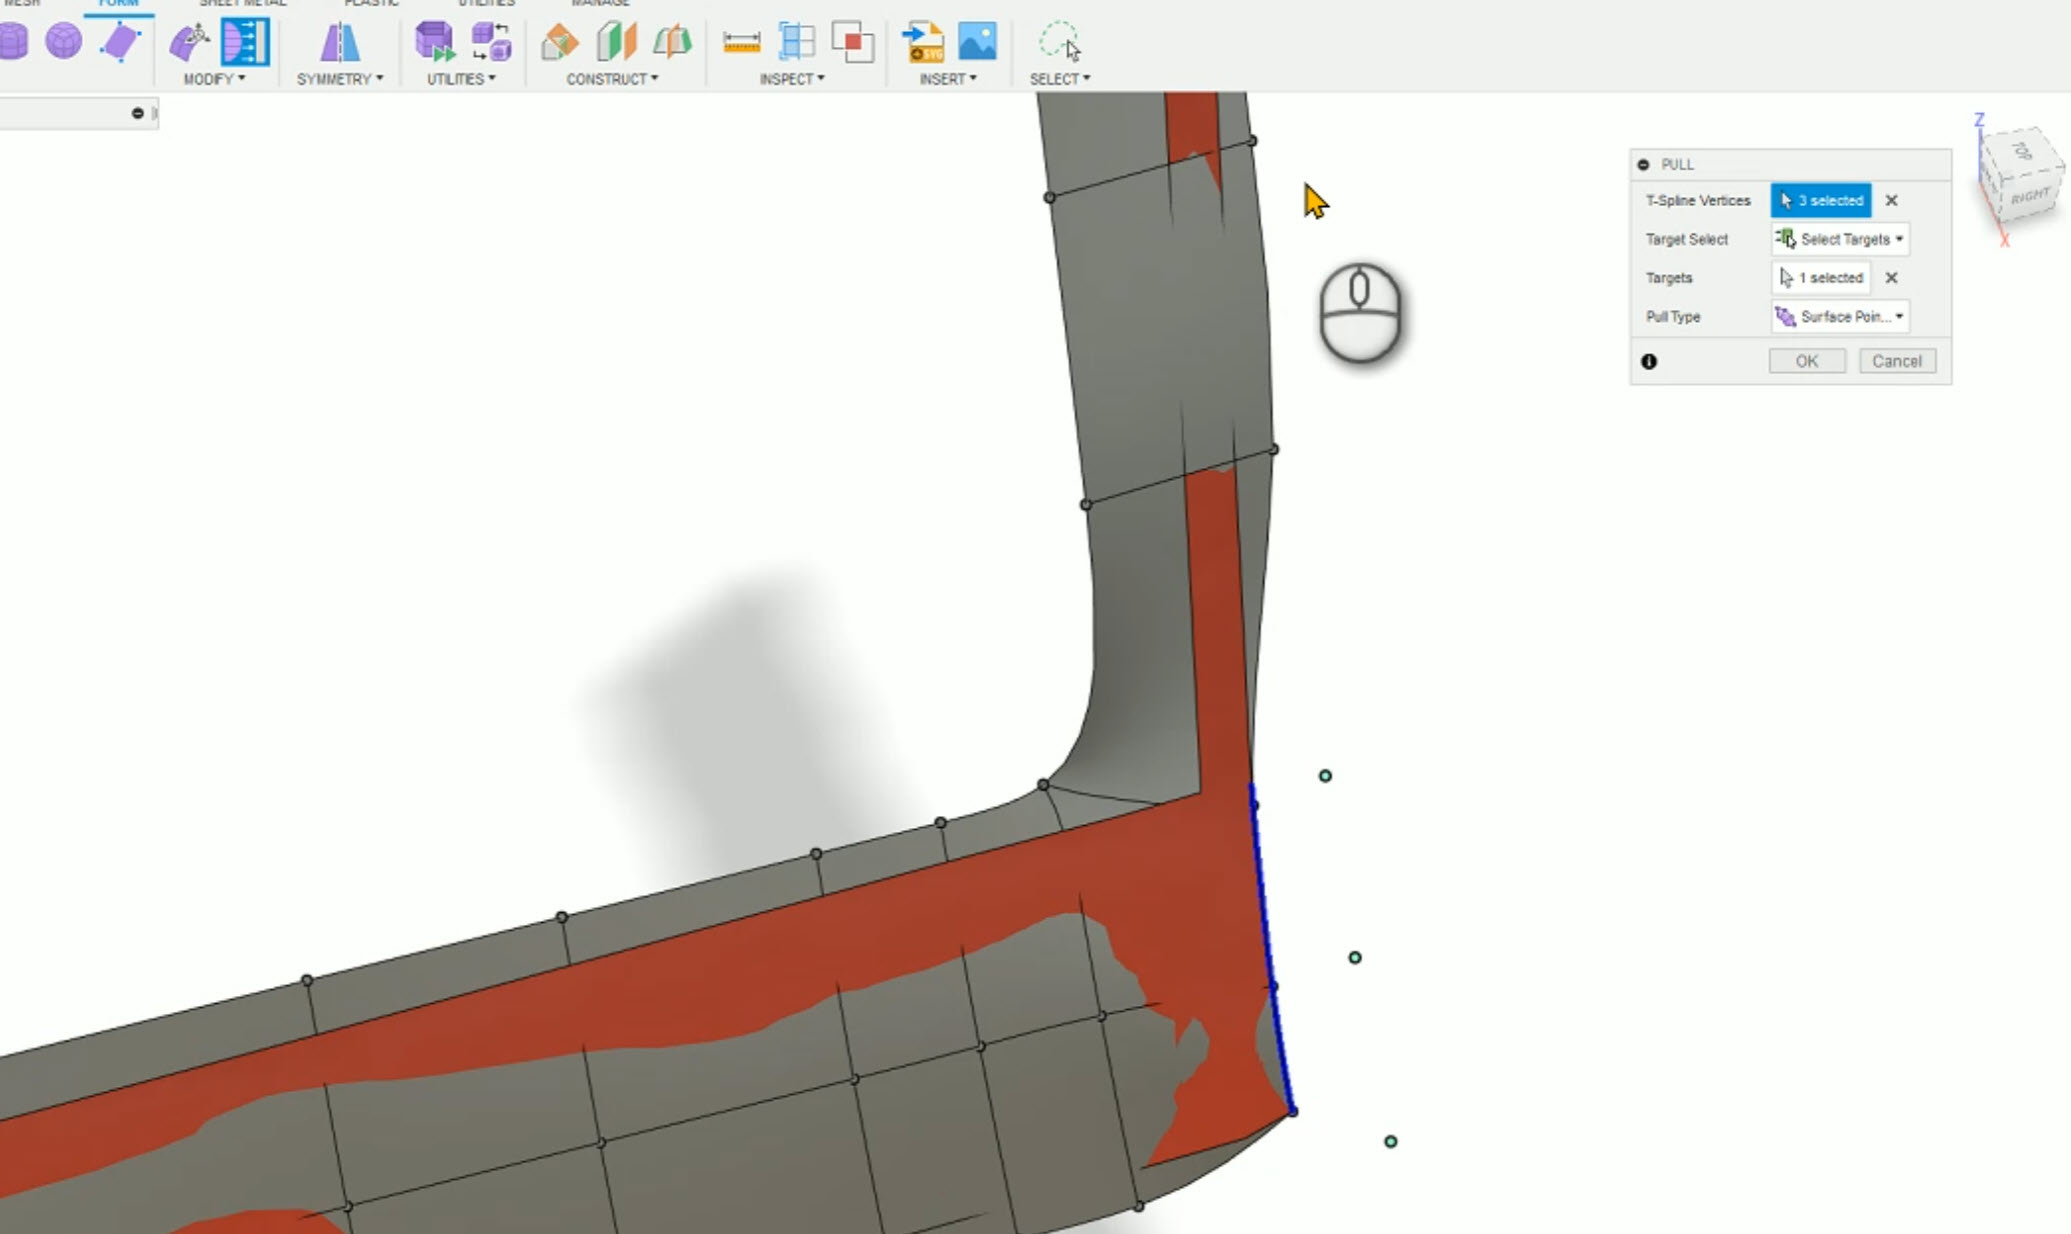Click the info icon in the Pull dialog
The image size is (2071, 1234).
pyautogui.click(x=1650, y=362)
